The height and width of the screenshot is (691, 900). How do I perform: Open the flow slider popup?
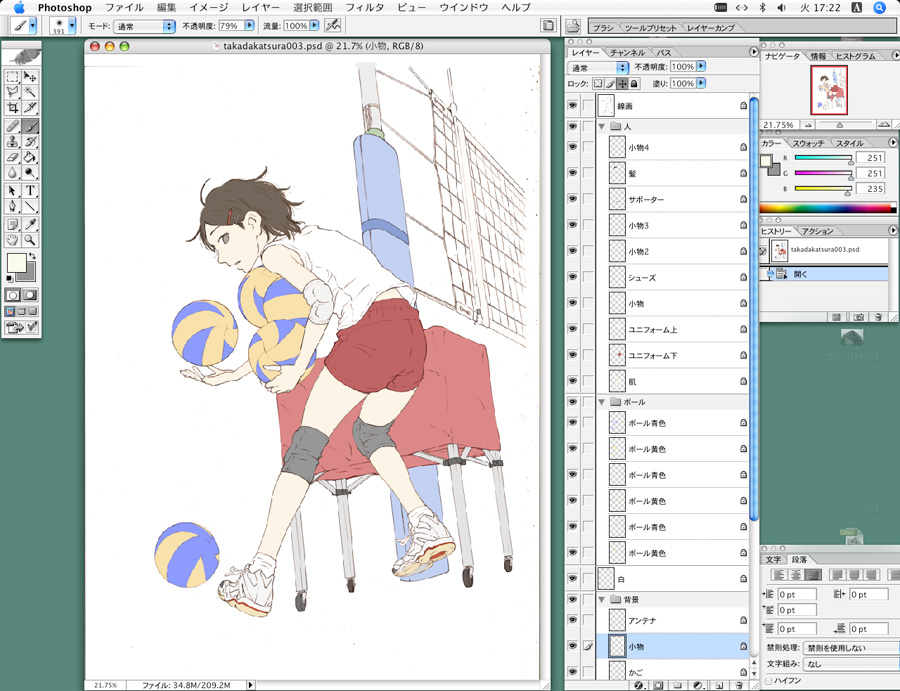point(315,25)
